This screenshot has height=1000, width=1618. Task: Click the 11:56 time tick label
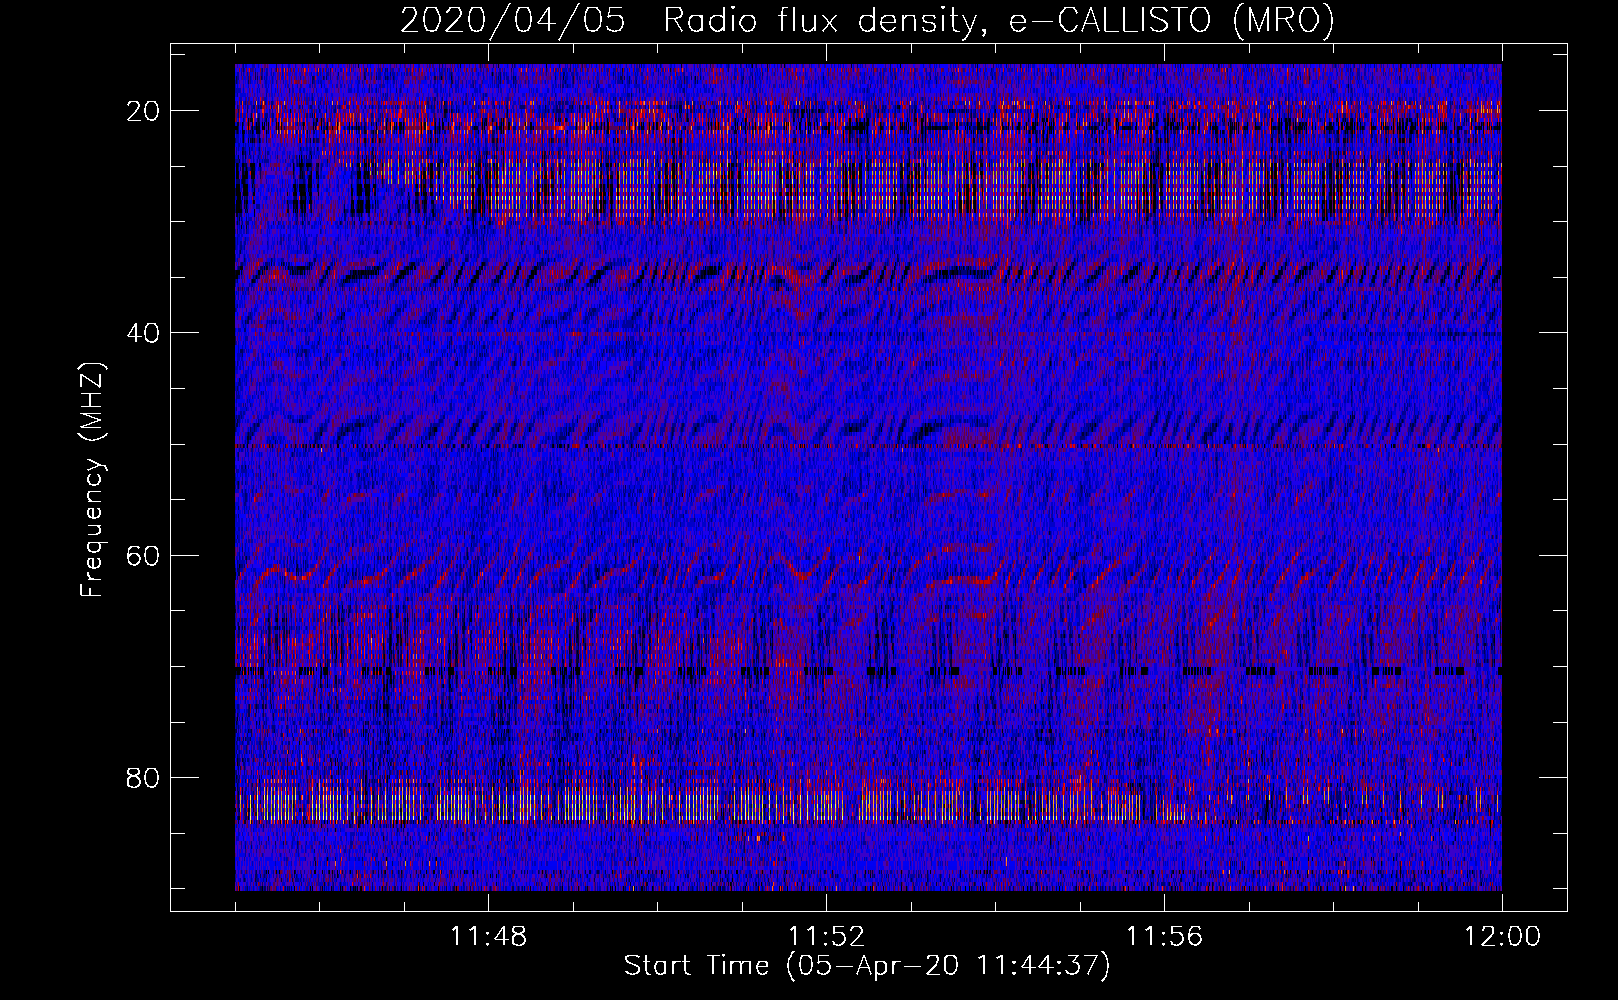click(1164, 937)
